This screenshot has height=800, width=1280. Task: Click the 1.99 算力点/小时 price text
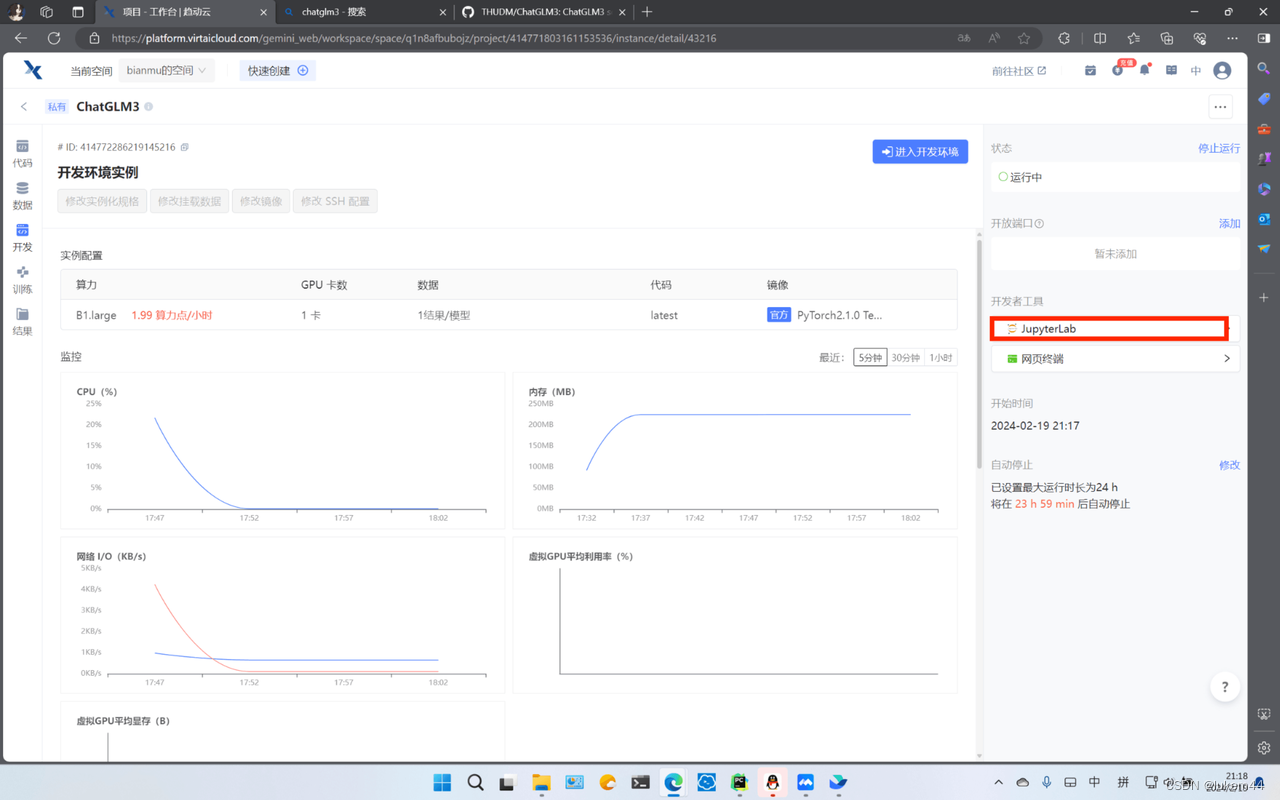click(172, 315)
